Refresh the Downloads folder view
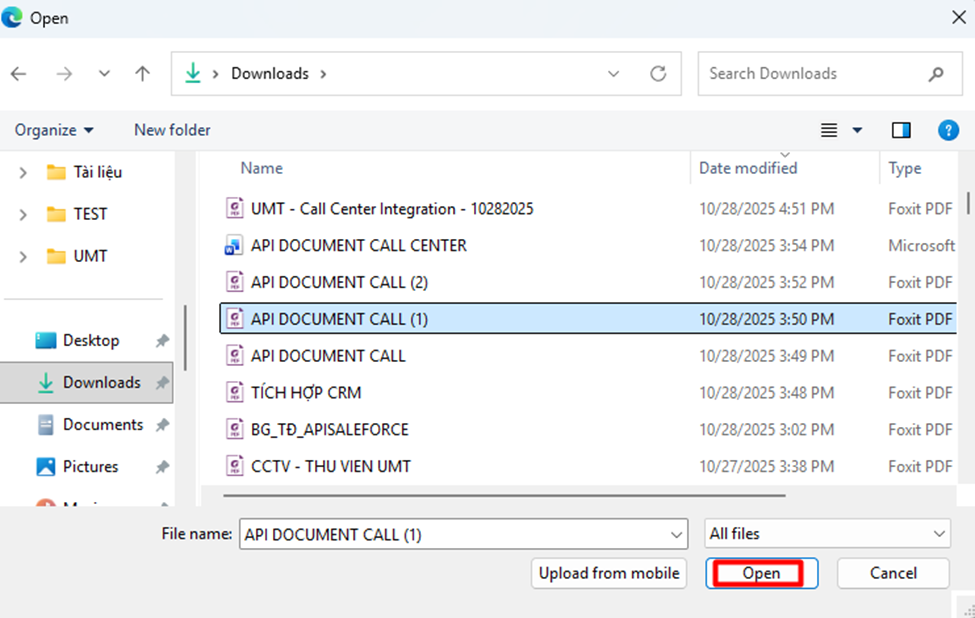 pyautogui.click(x=657, y=74)
